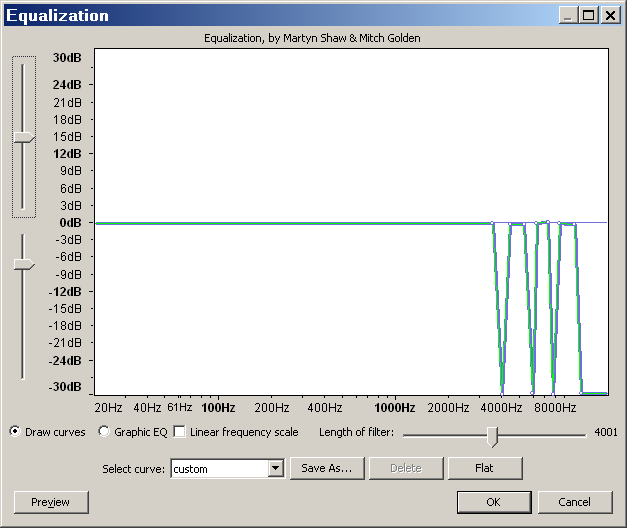Viewport: 627px width, 528px height.
Task: Click the Flat button
Action: click(x=485, y=468)
